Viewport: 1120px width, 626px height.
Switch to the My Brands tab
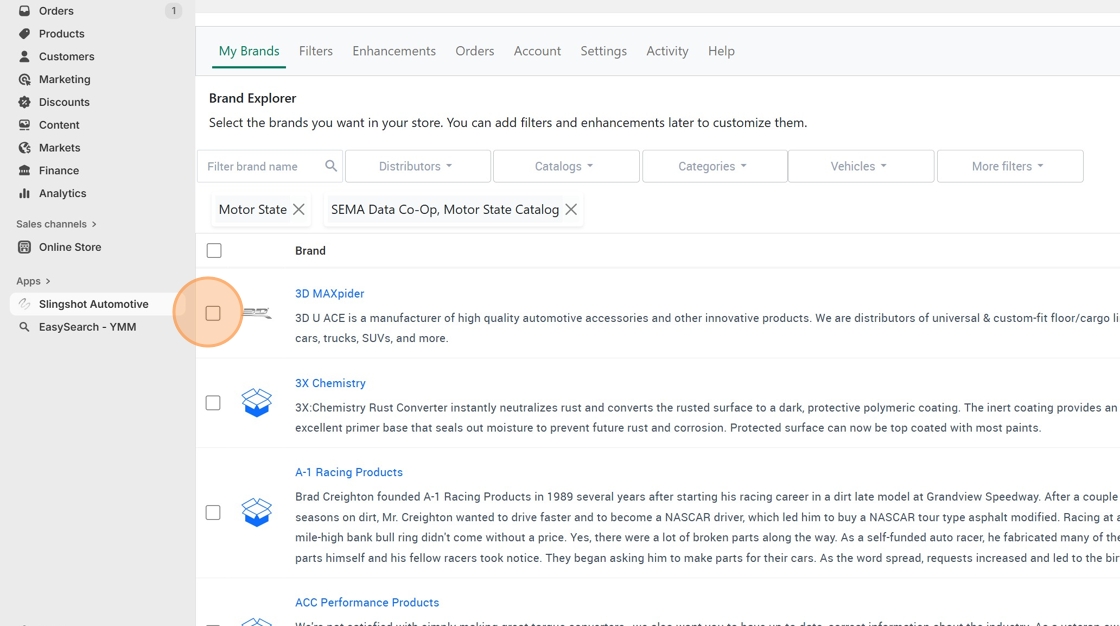coord(249,51)
